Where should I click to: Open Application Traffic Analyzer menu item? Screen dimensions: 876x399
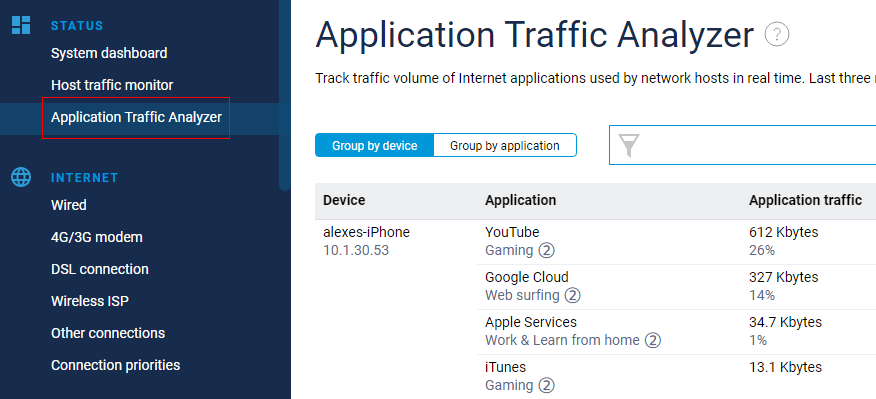136,117
